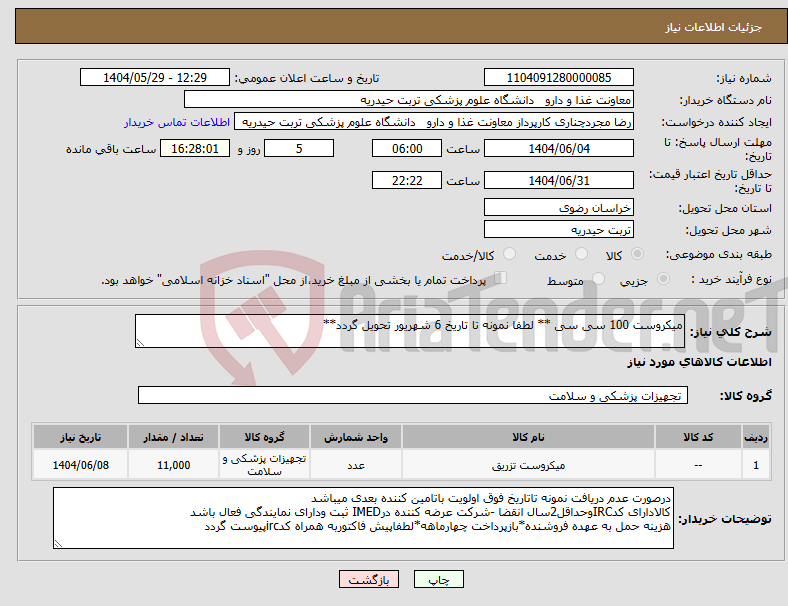Image resolution: width=788 pixels, height=606 pixels.
Task: Click the توضیحات خریدار label
Action: pyautogui.click(x=725, y=519)
